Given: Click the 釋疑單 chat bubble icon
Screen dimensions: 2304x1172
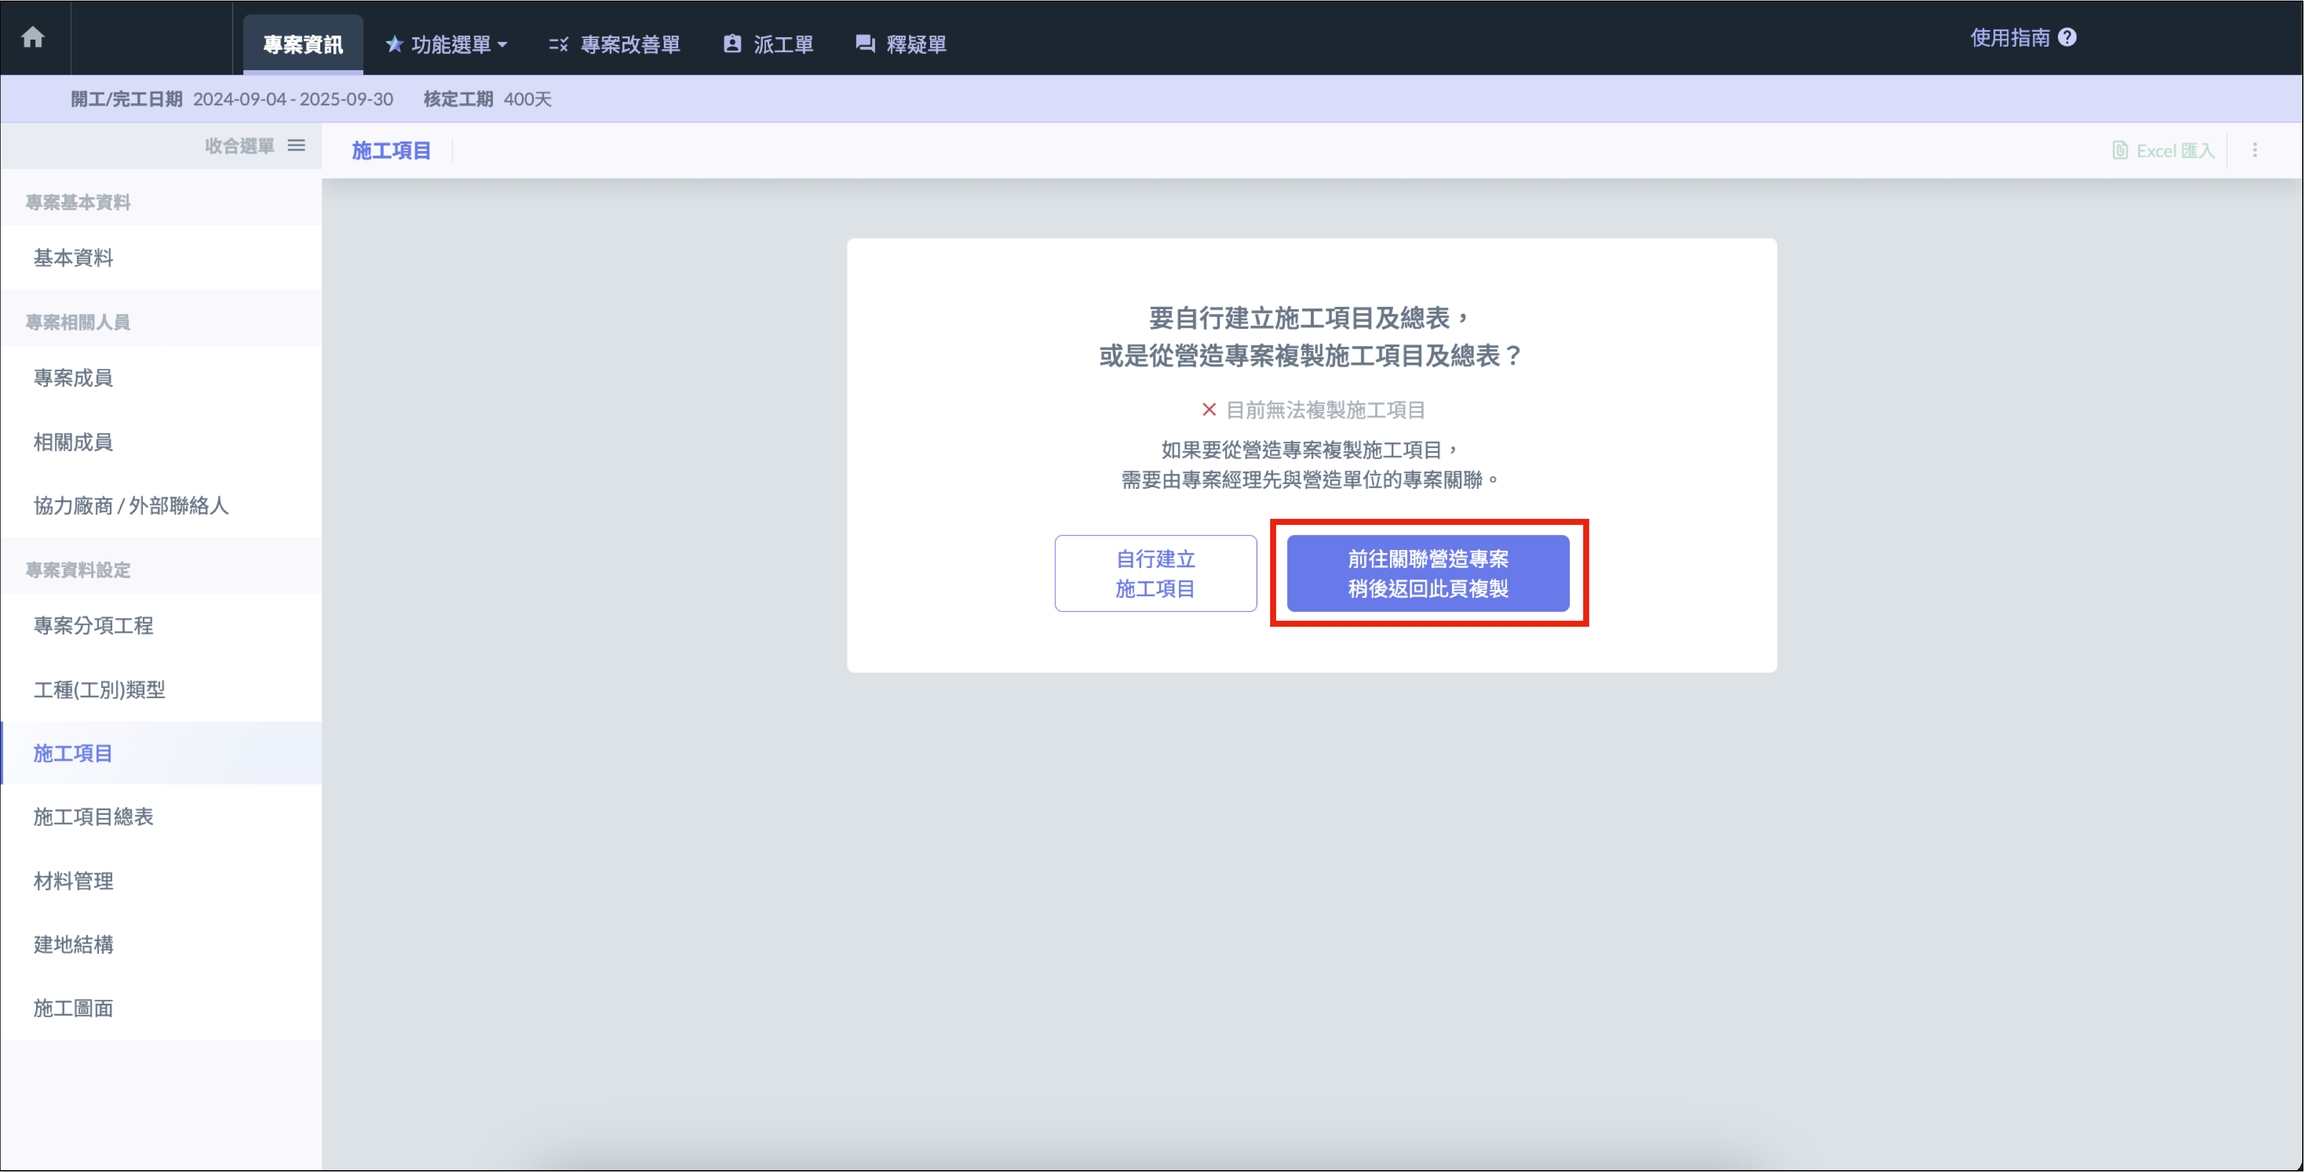Looking at the screenshot, I should [865, 44].
